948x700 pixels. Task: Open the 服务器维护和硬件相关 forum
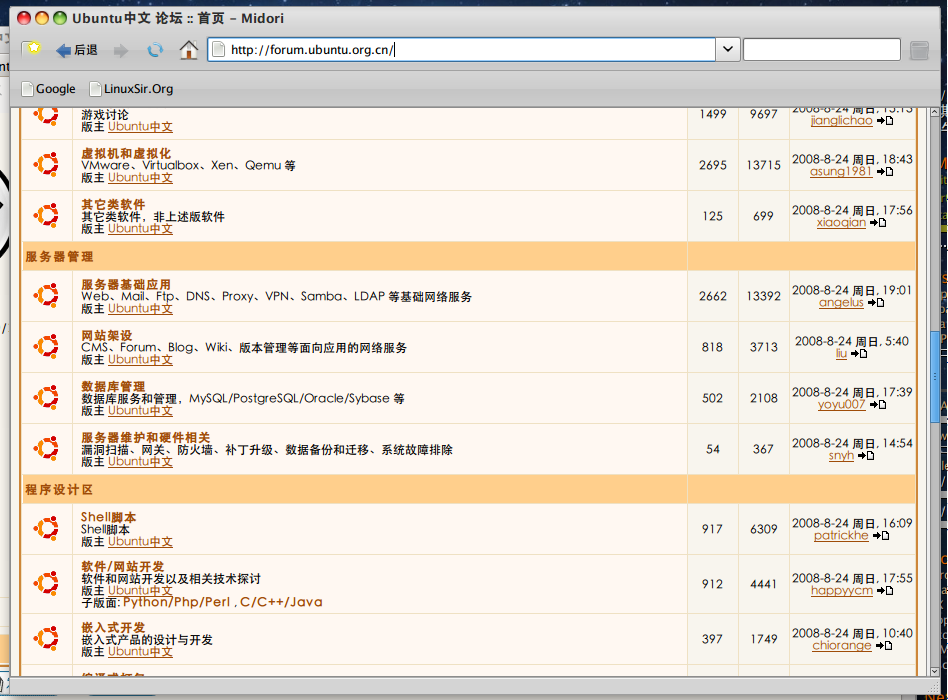tap(146, 437)
